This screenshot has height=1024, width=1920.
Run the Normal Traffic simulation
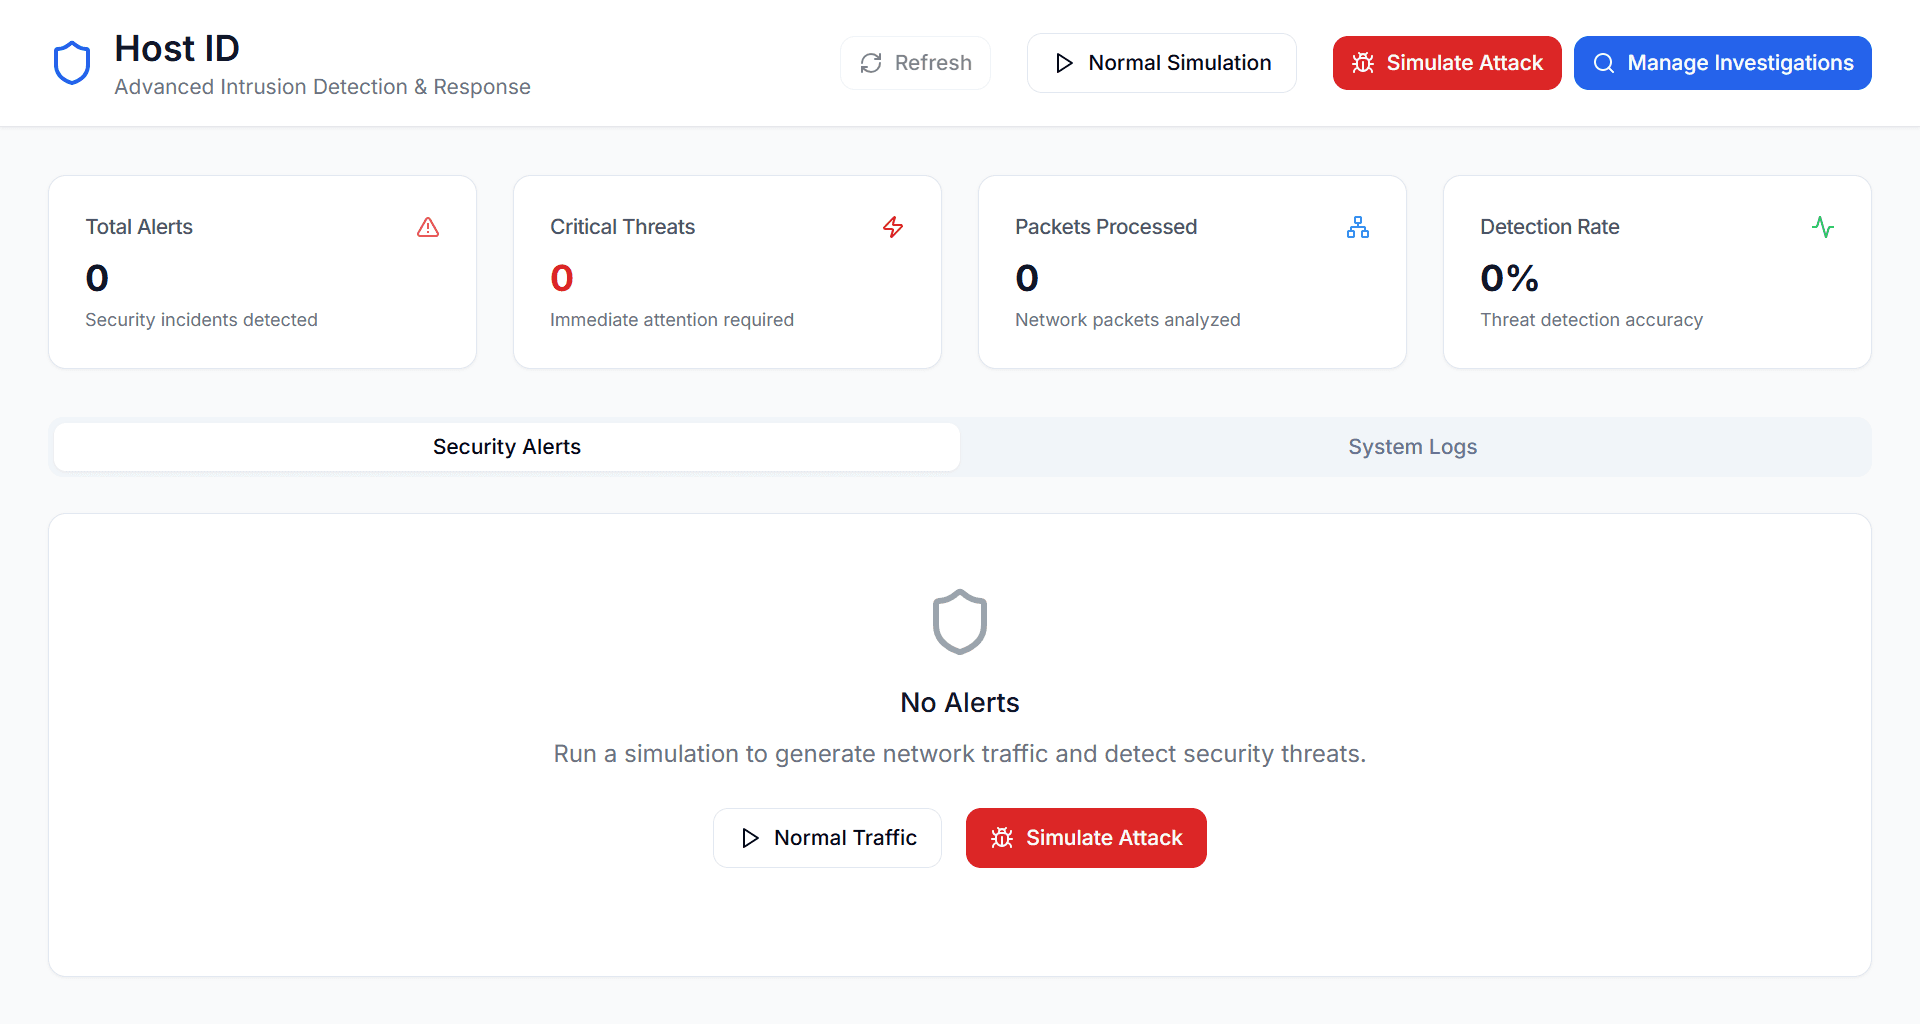tap(827, 838)
